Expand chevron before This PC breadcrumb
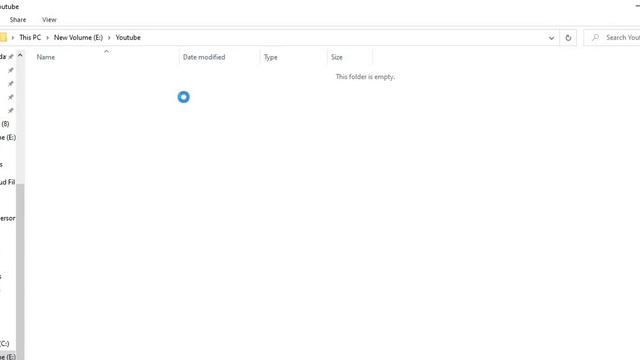The height and width of the screenshot is (360, 640). [13, 38]
